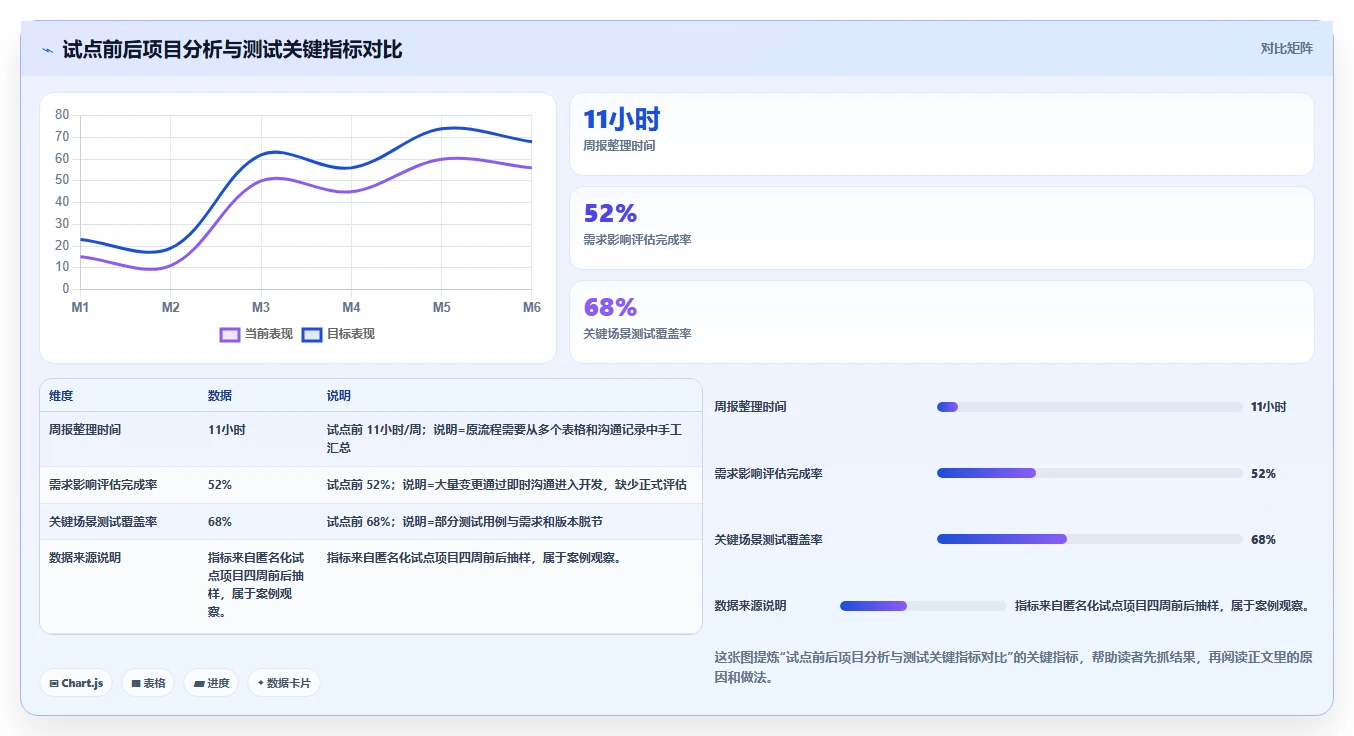This screenshot has height=736, width=1354.
Task: Toggle the 目标表现 legend swatch
Action: [312, 335]
